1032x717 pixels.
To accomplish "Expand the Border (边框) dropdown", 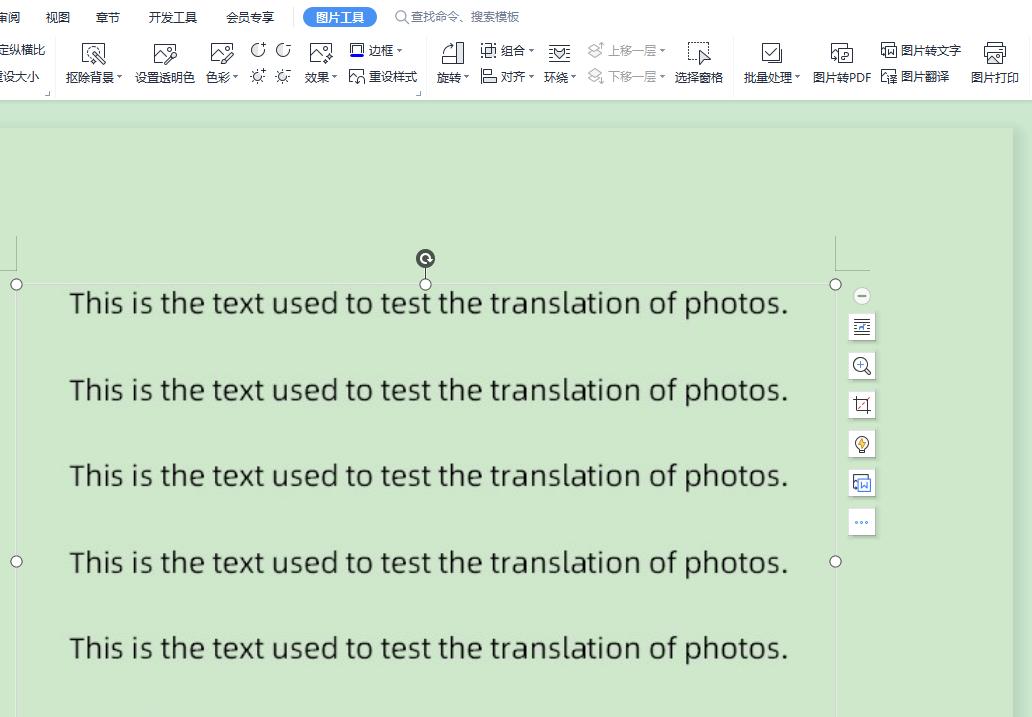I will click(377, 50).
